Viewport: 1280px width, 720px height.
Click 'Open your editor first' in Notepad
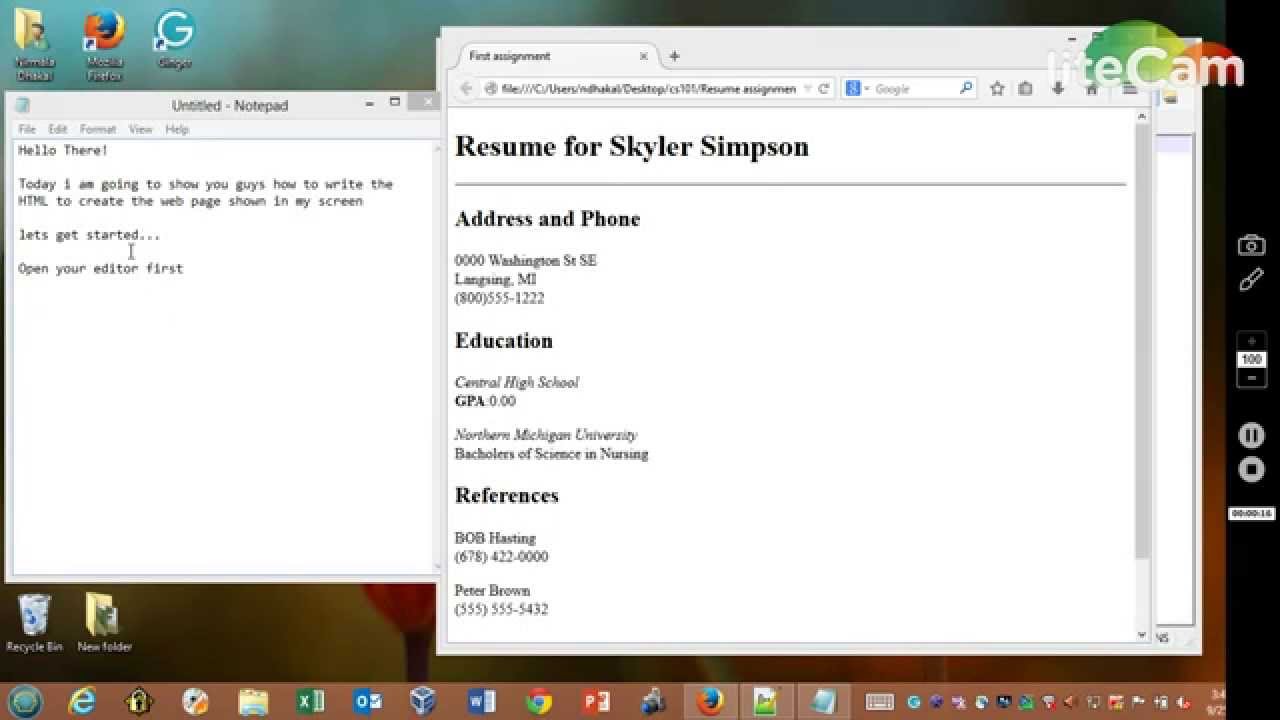pyautogui.click(x=100, y=269)
